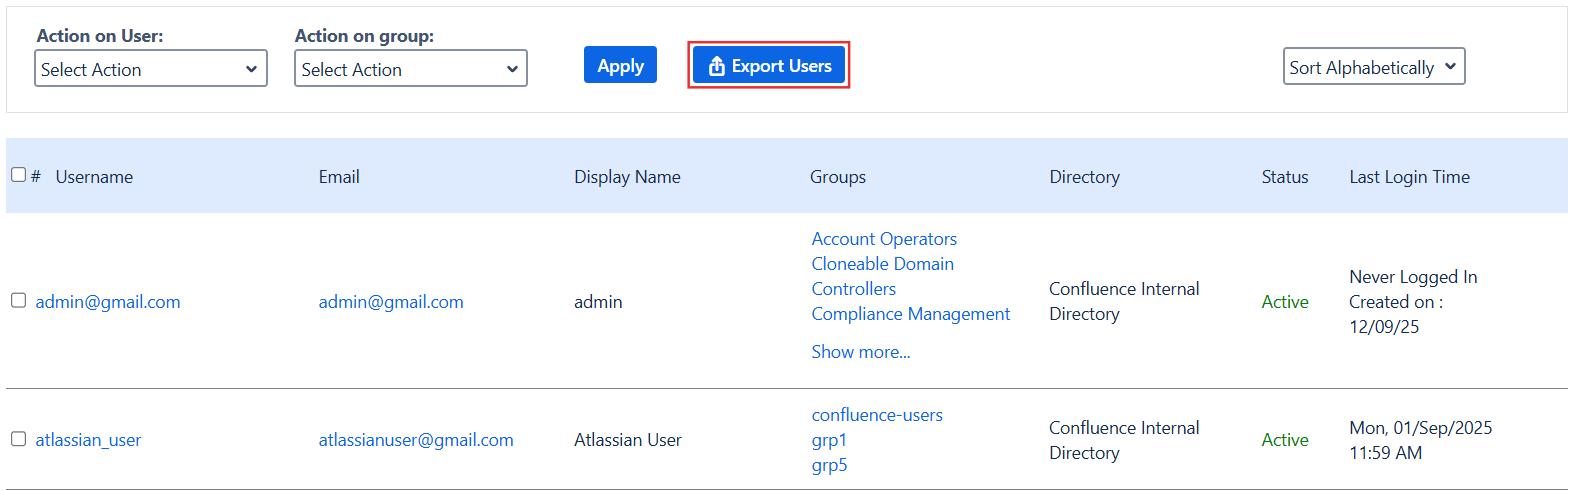Open the Action on group dropdown

click(x=410, y=69)
